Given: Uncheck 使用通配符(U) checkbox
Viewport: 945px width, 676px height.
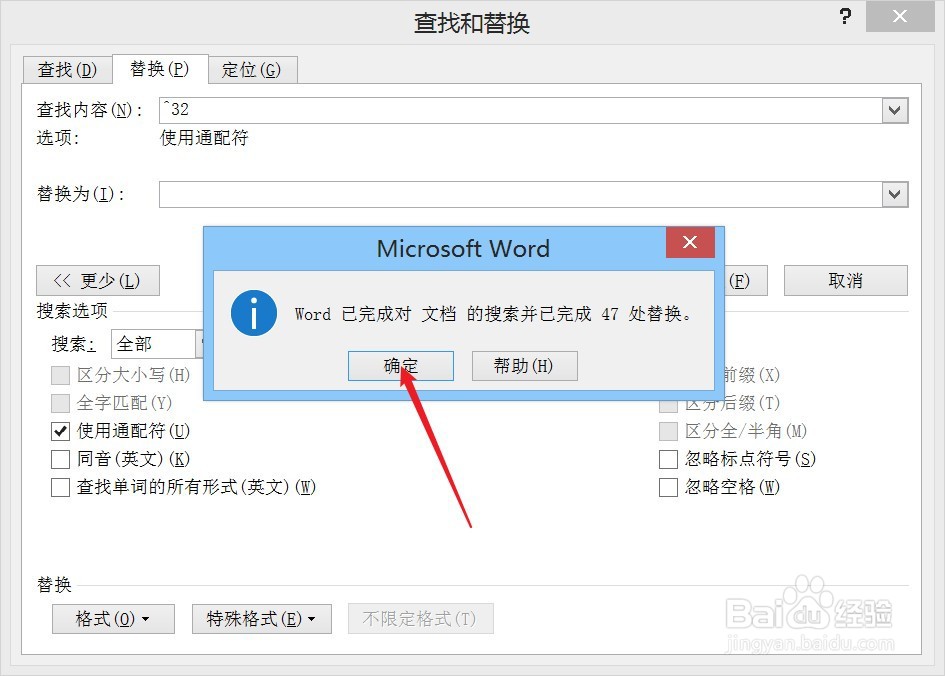Looking at the screenshot, I should click(x=60, y=431).
